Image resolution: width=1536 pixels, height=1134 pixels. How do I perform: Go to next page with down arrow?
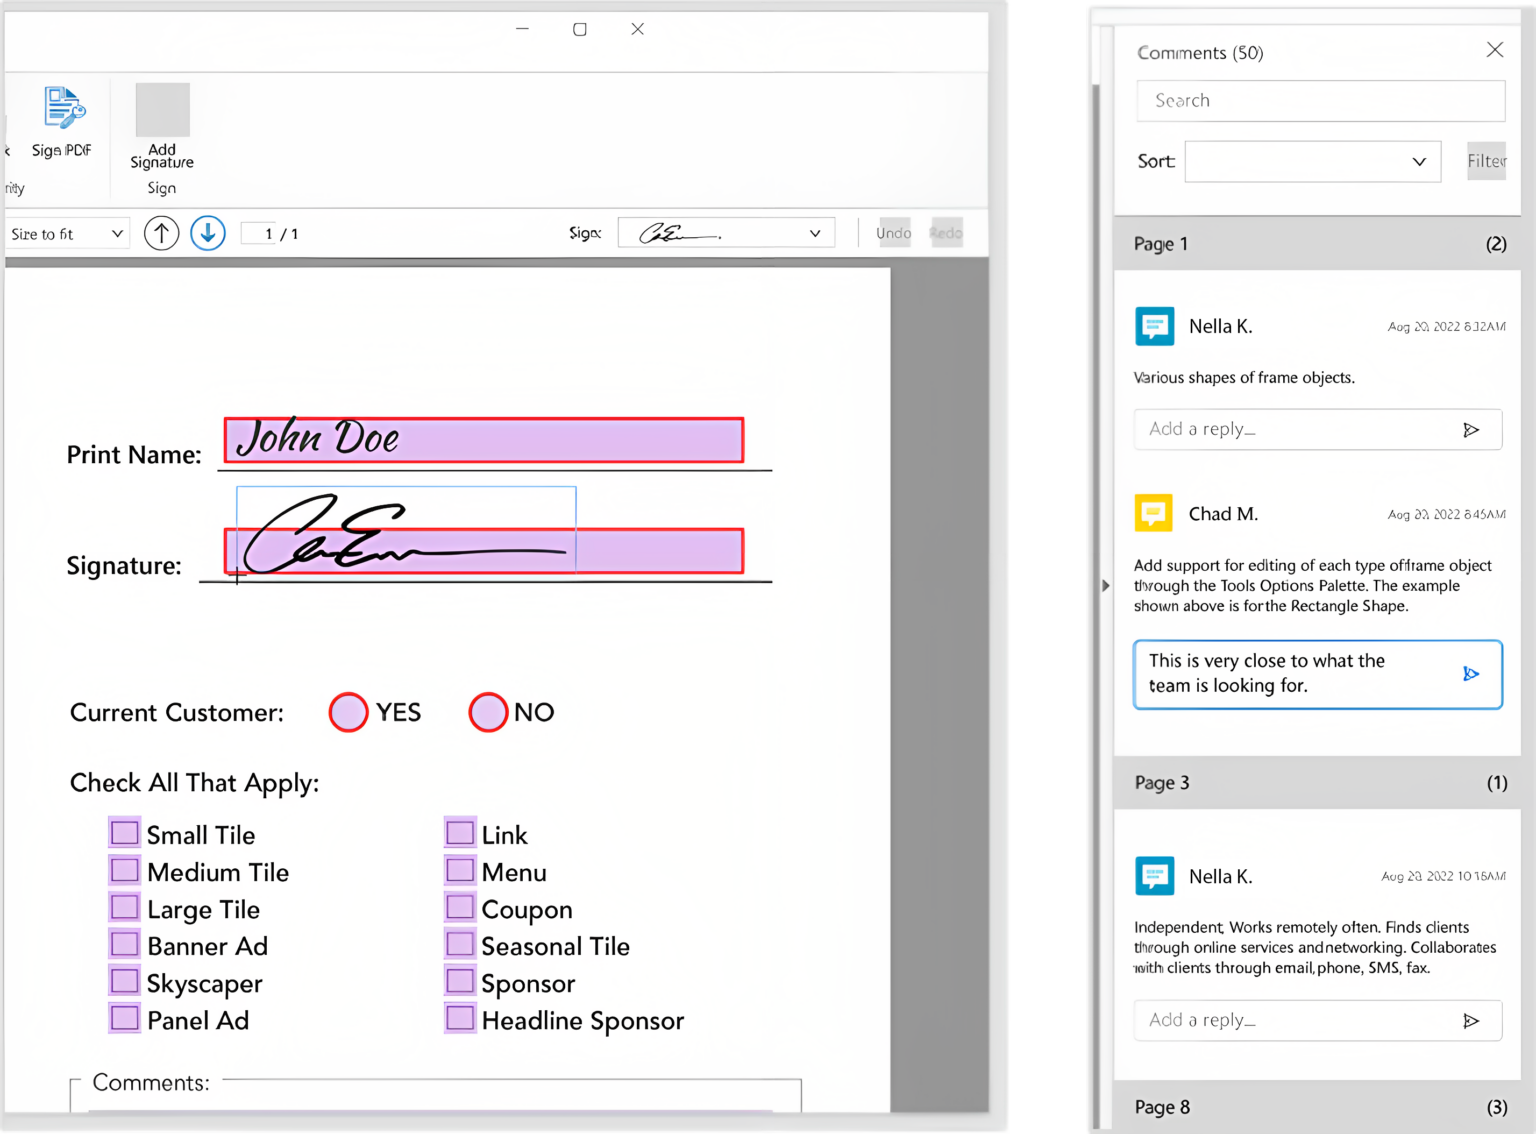[207, 232]
